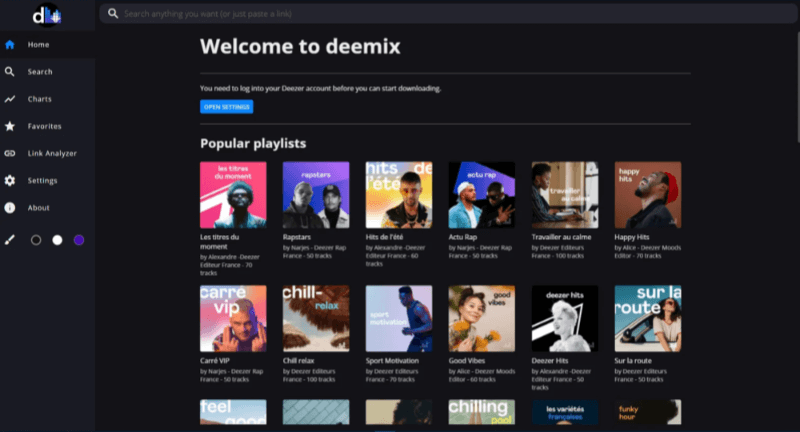
Task: Open the Home sidebar item
Action: pos(47,45)
